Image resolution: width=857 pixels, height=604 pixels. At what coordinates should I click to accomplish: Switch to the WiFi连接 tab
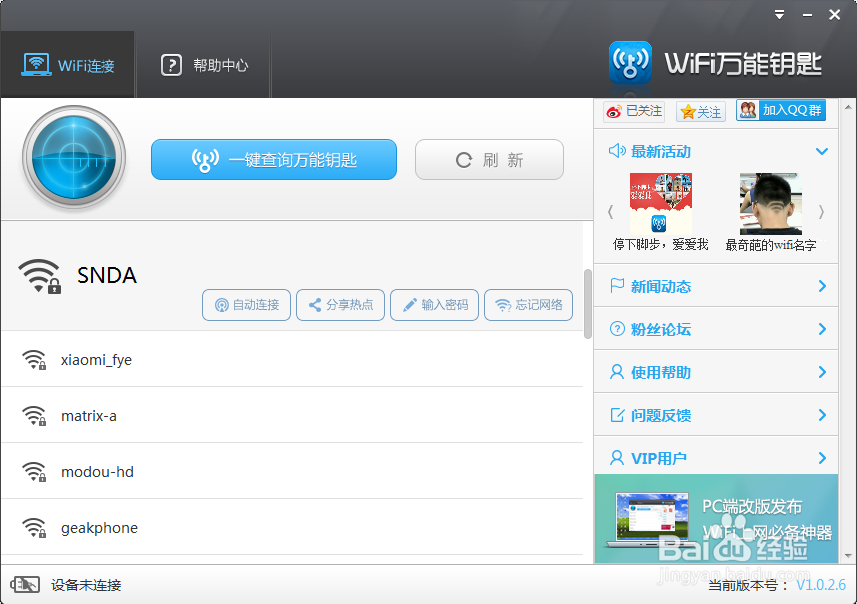click(x=67, y=65)
